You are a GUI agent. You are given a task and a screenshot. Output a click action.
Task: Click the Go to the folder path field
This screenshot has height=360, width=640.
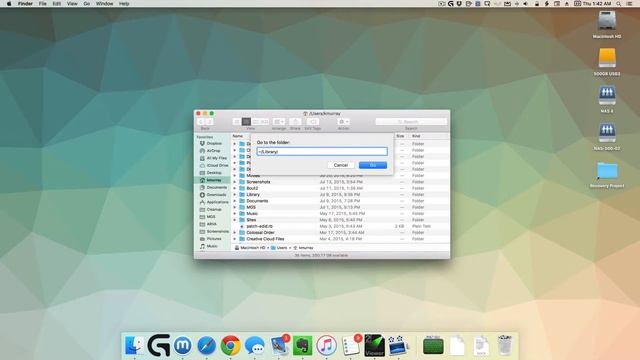coord(322,151)
